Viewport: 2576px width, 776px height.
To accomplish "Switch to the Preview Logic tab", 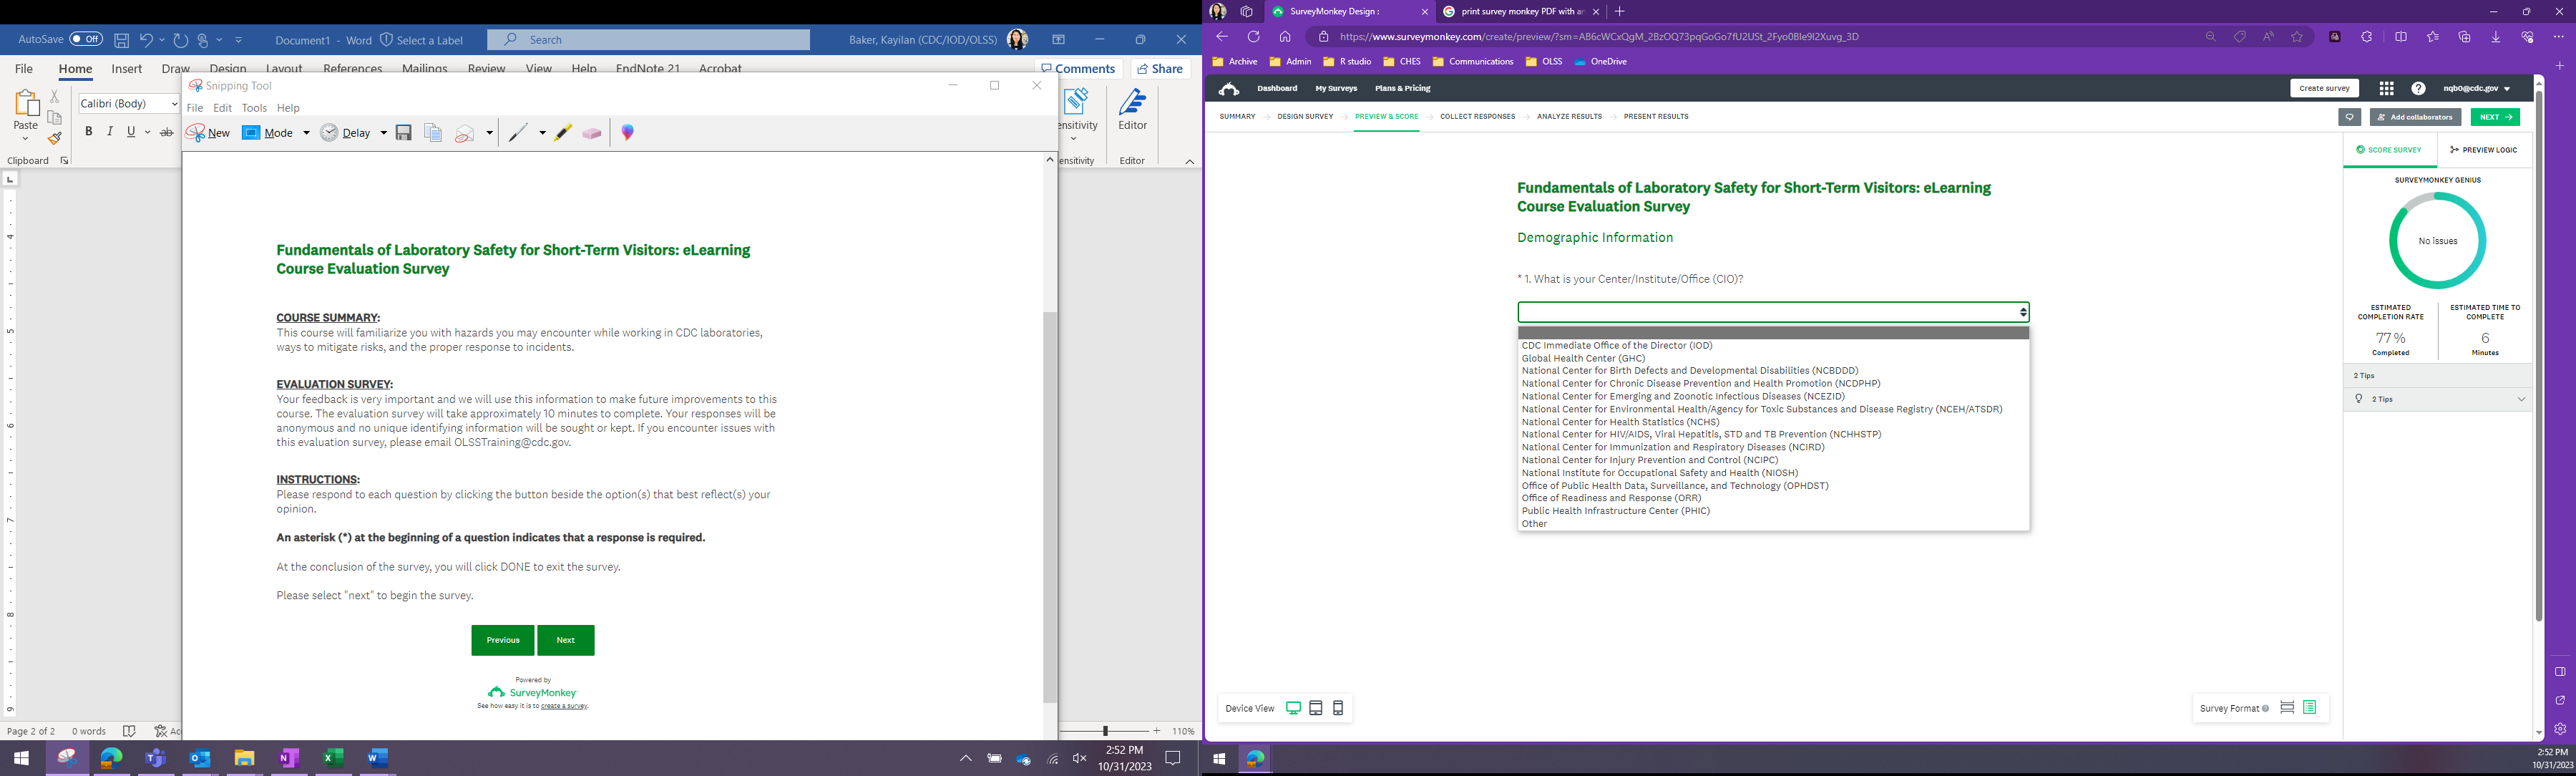I will point(2483,150).
